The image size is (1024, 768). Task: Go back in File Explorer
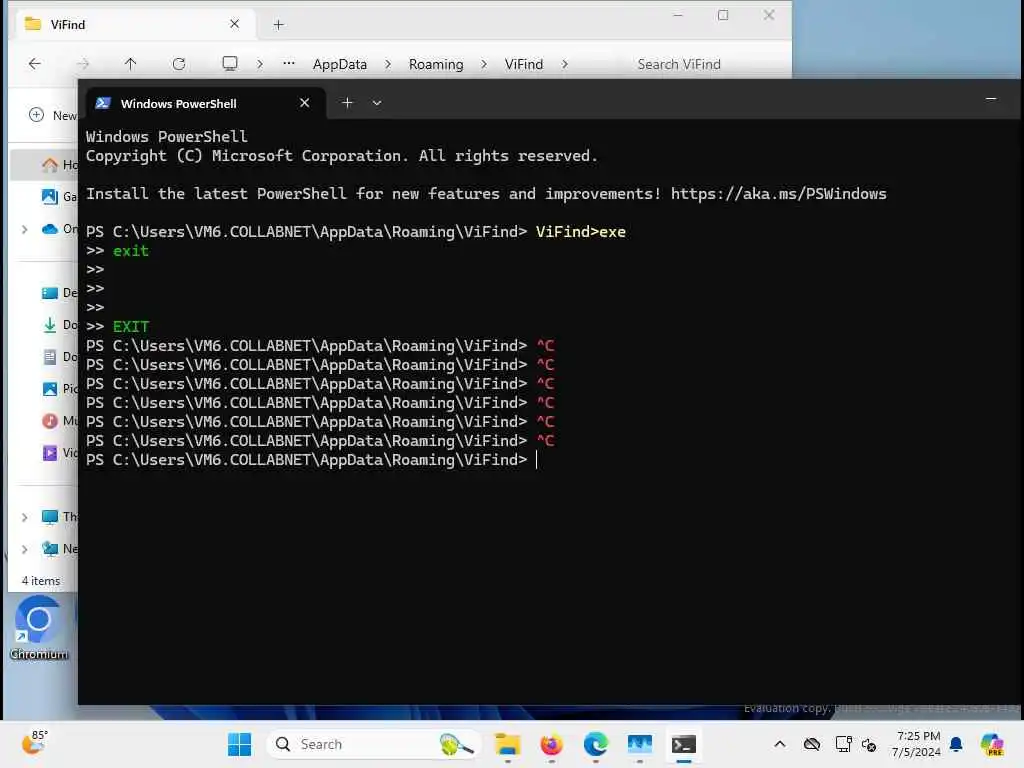[35, 63]
